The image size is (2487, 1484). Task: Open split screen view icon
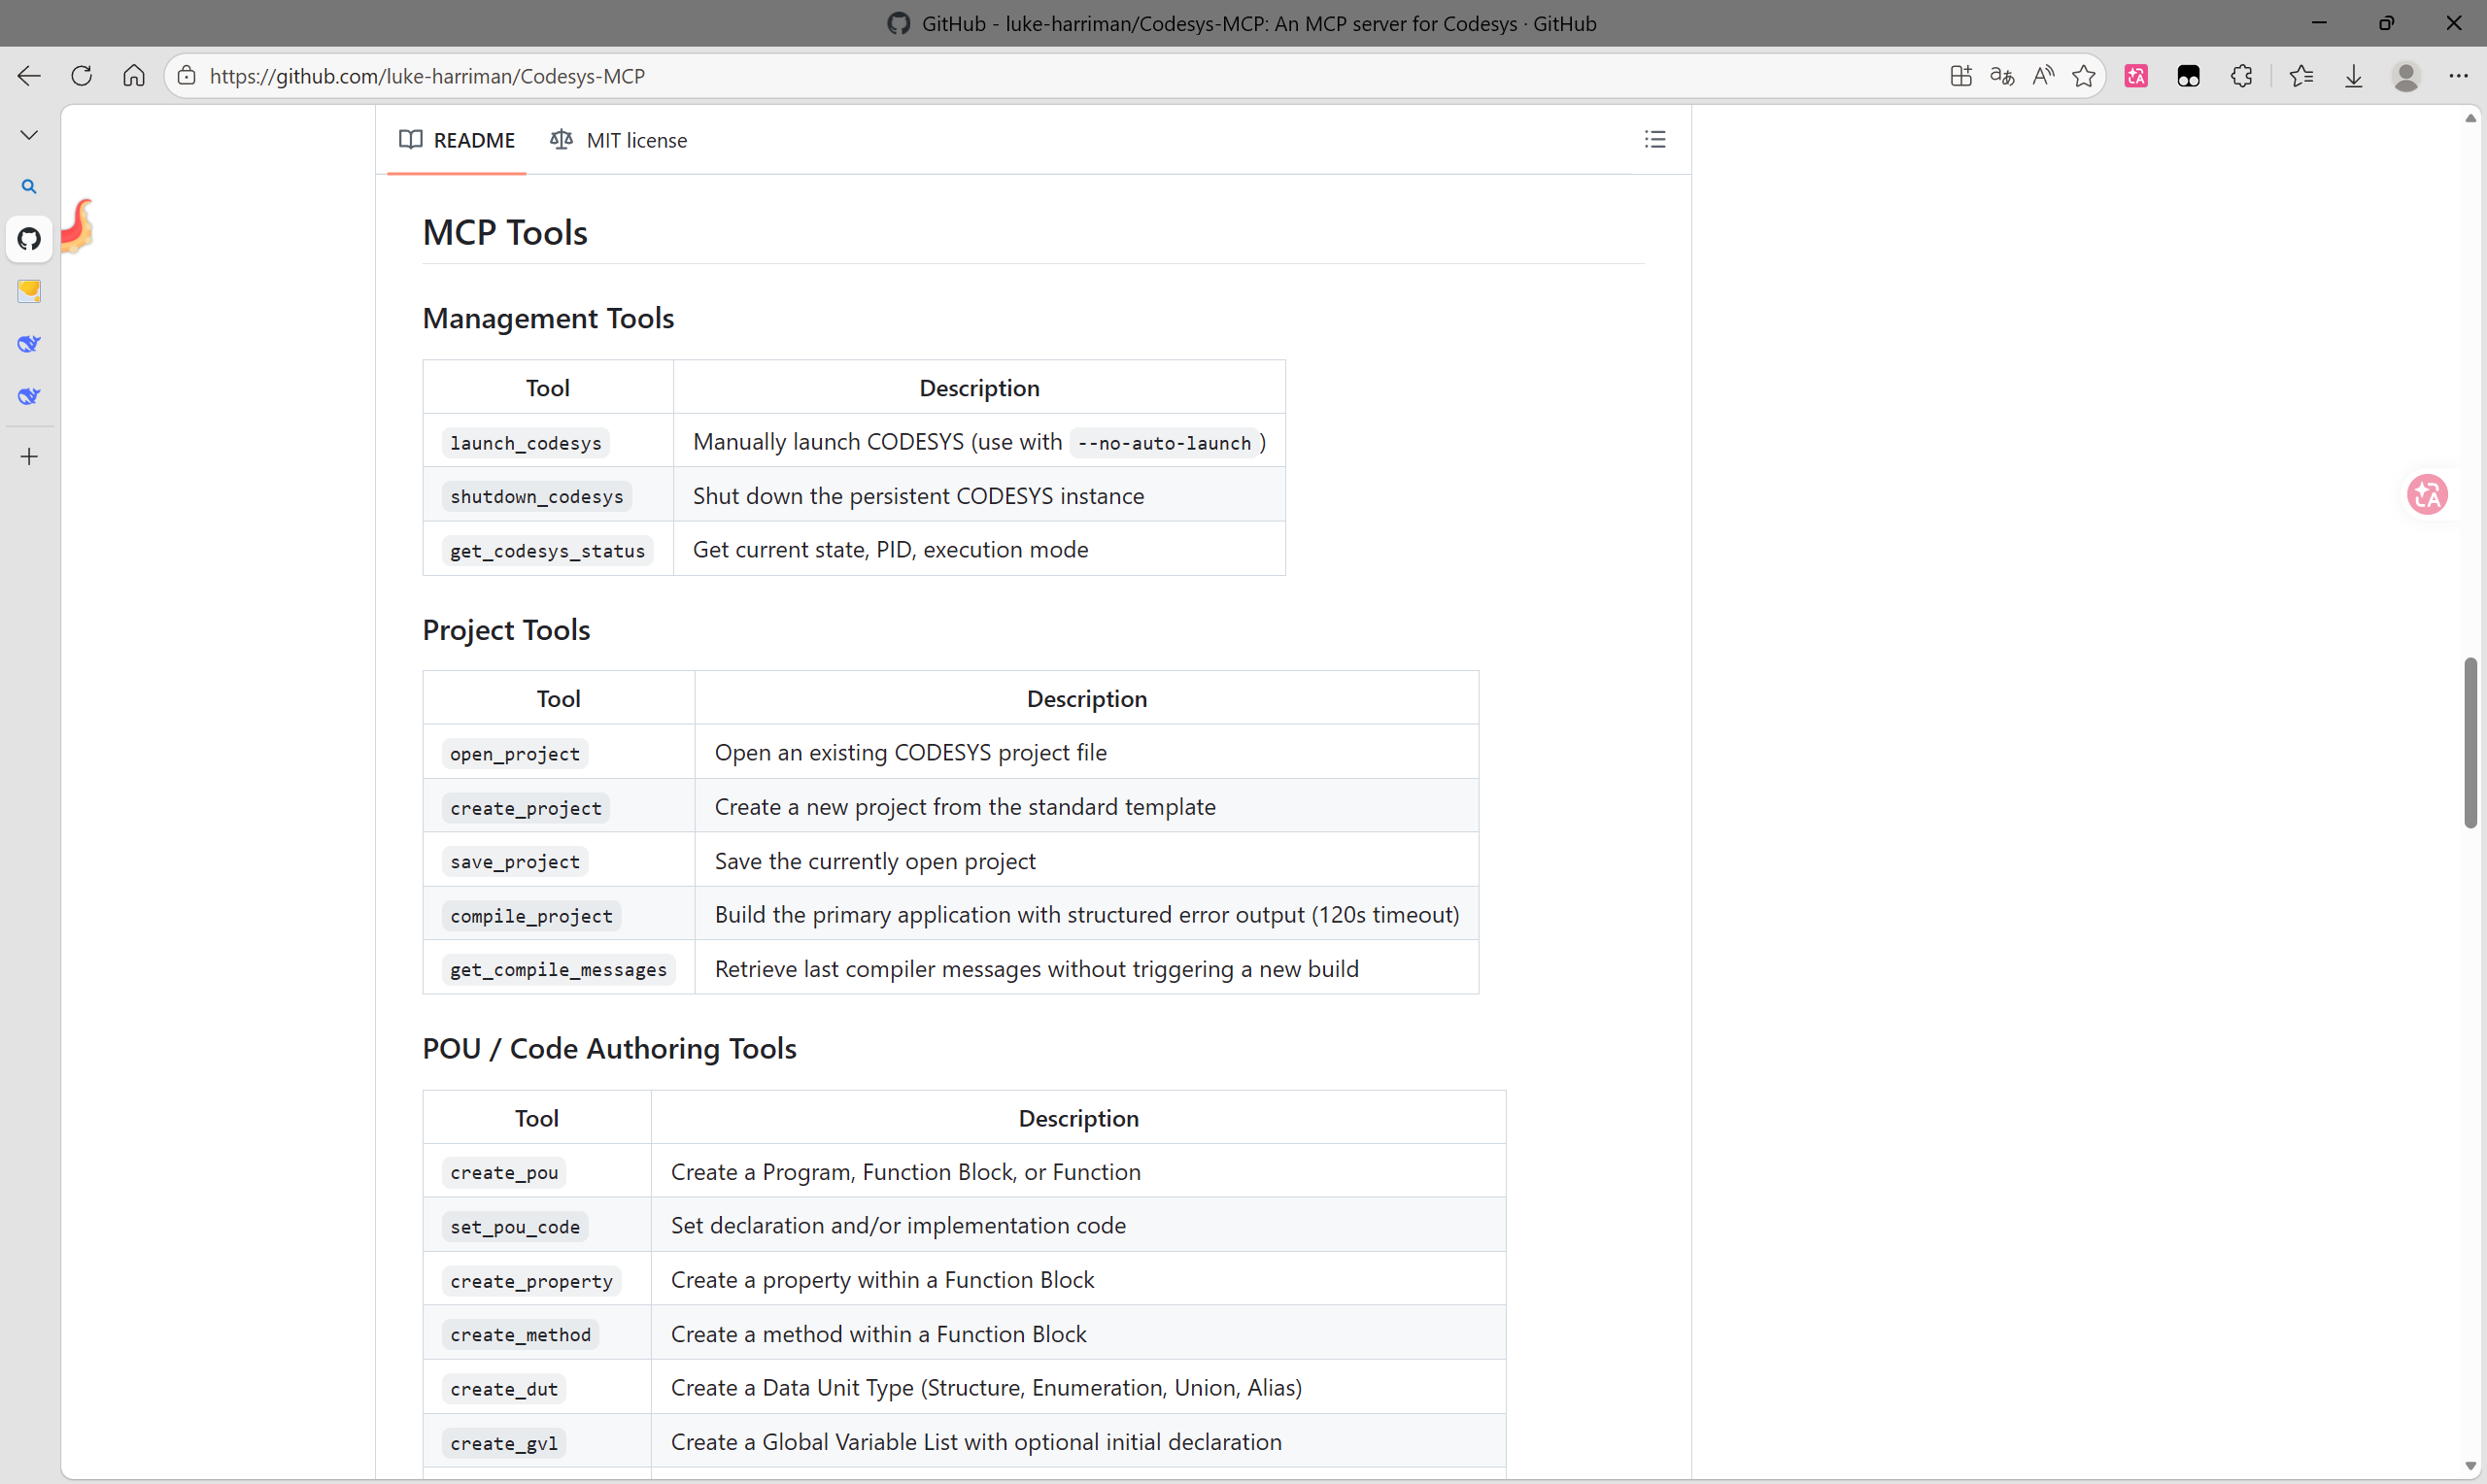(1960, 76)
